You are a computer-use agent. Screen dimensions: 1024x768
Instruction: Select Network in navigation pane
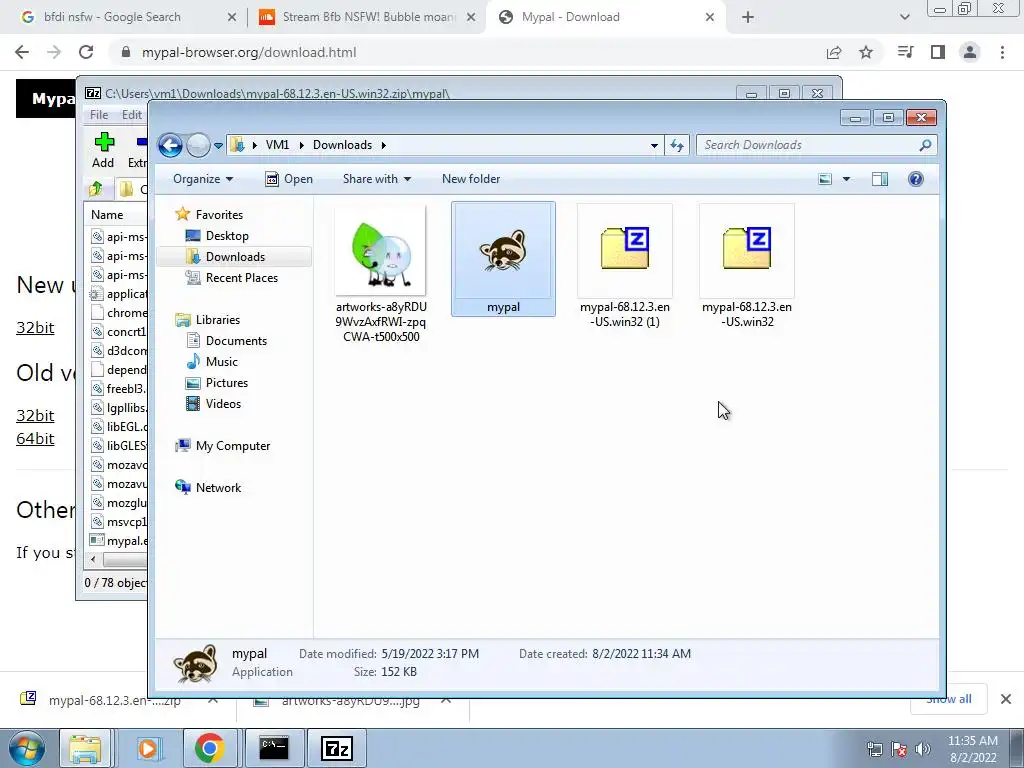208,487
